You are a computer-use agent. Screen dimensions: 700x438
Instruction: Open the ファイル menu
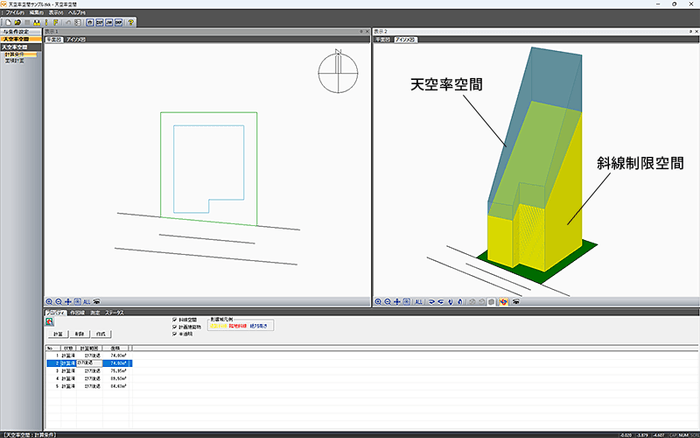coord(15,12)
